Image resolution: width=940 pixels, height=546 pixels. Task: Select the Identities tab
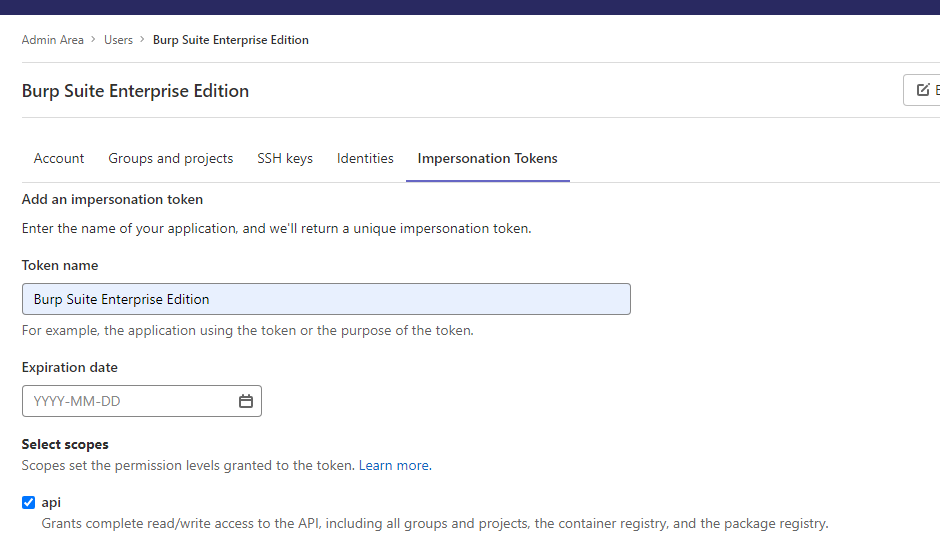pyautogui.click(x=365, y=158)
